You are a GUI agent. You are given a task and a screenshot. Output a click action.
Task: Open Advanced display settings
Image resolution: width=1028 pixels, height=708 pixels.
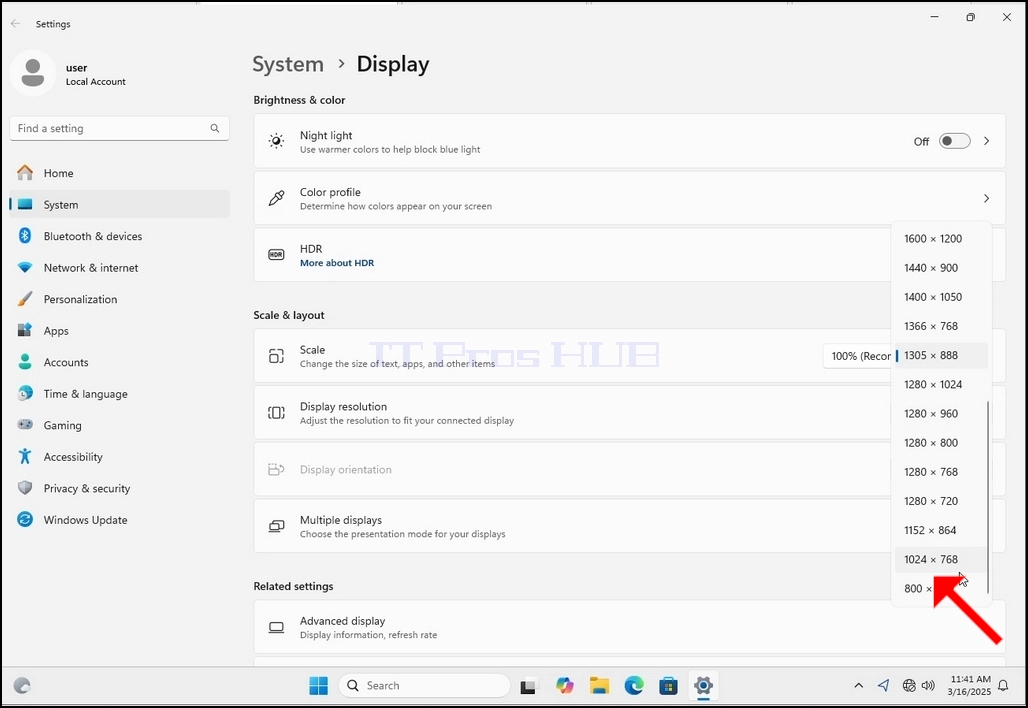(629, 627)
